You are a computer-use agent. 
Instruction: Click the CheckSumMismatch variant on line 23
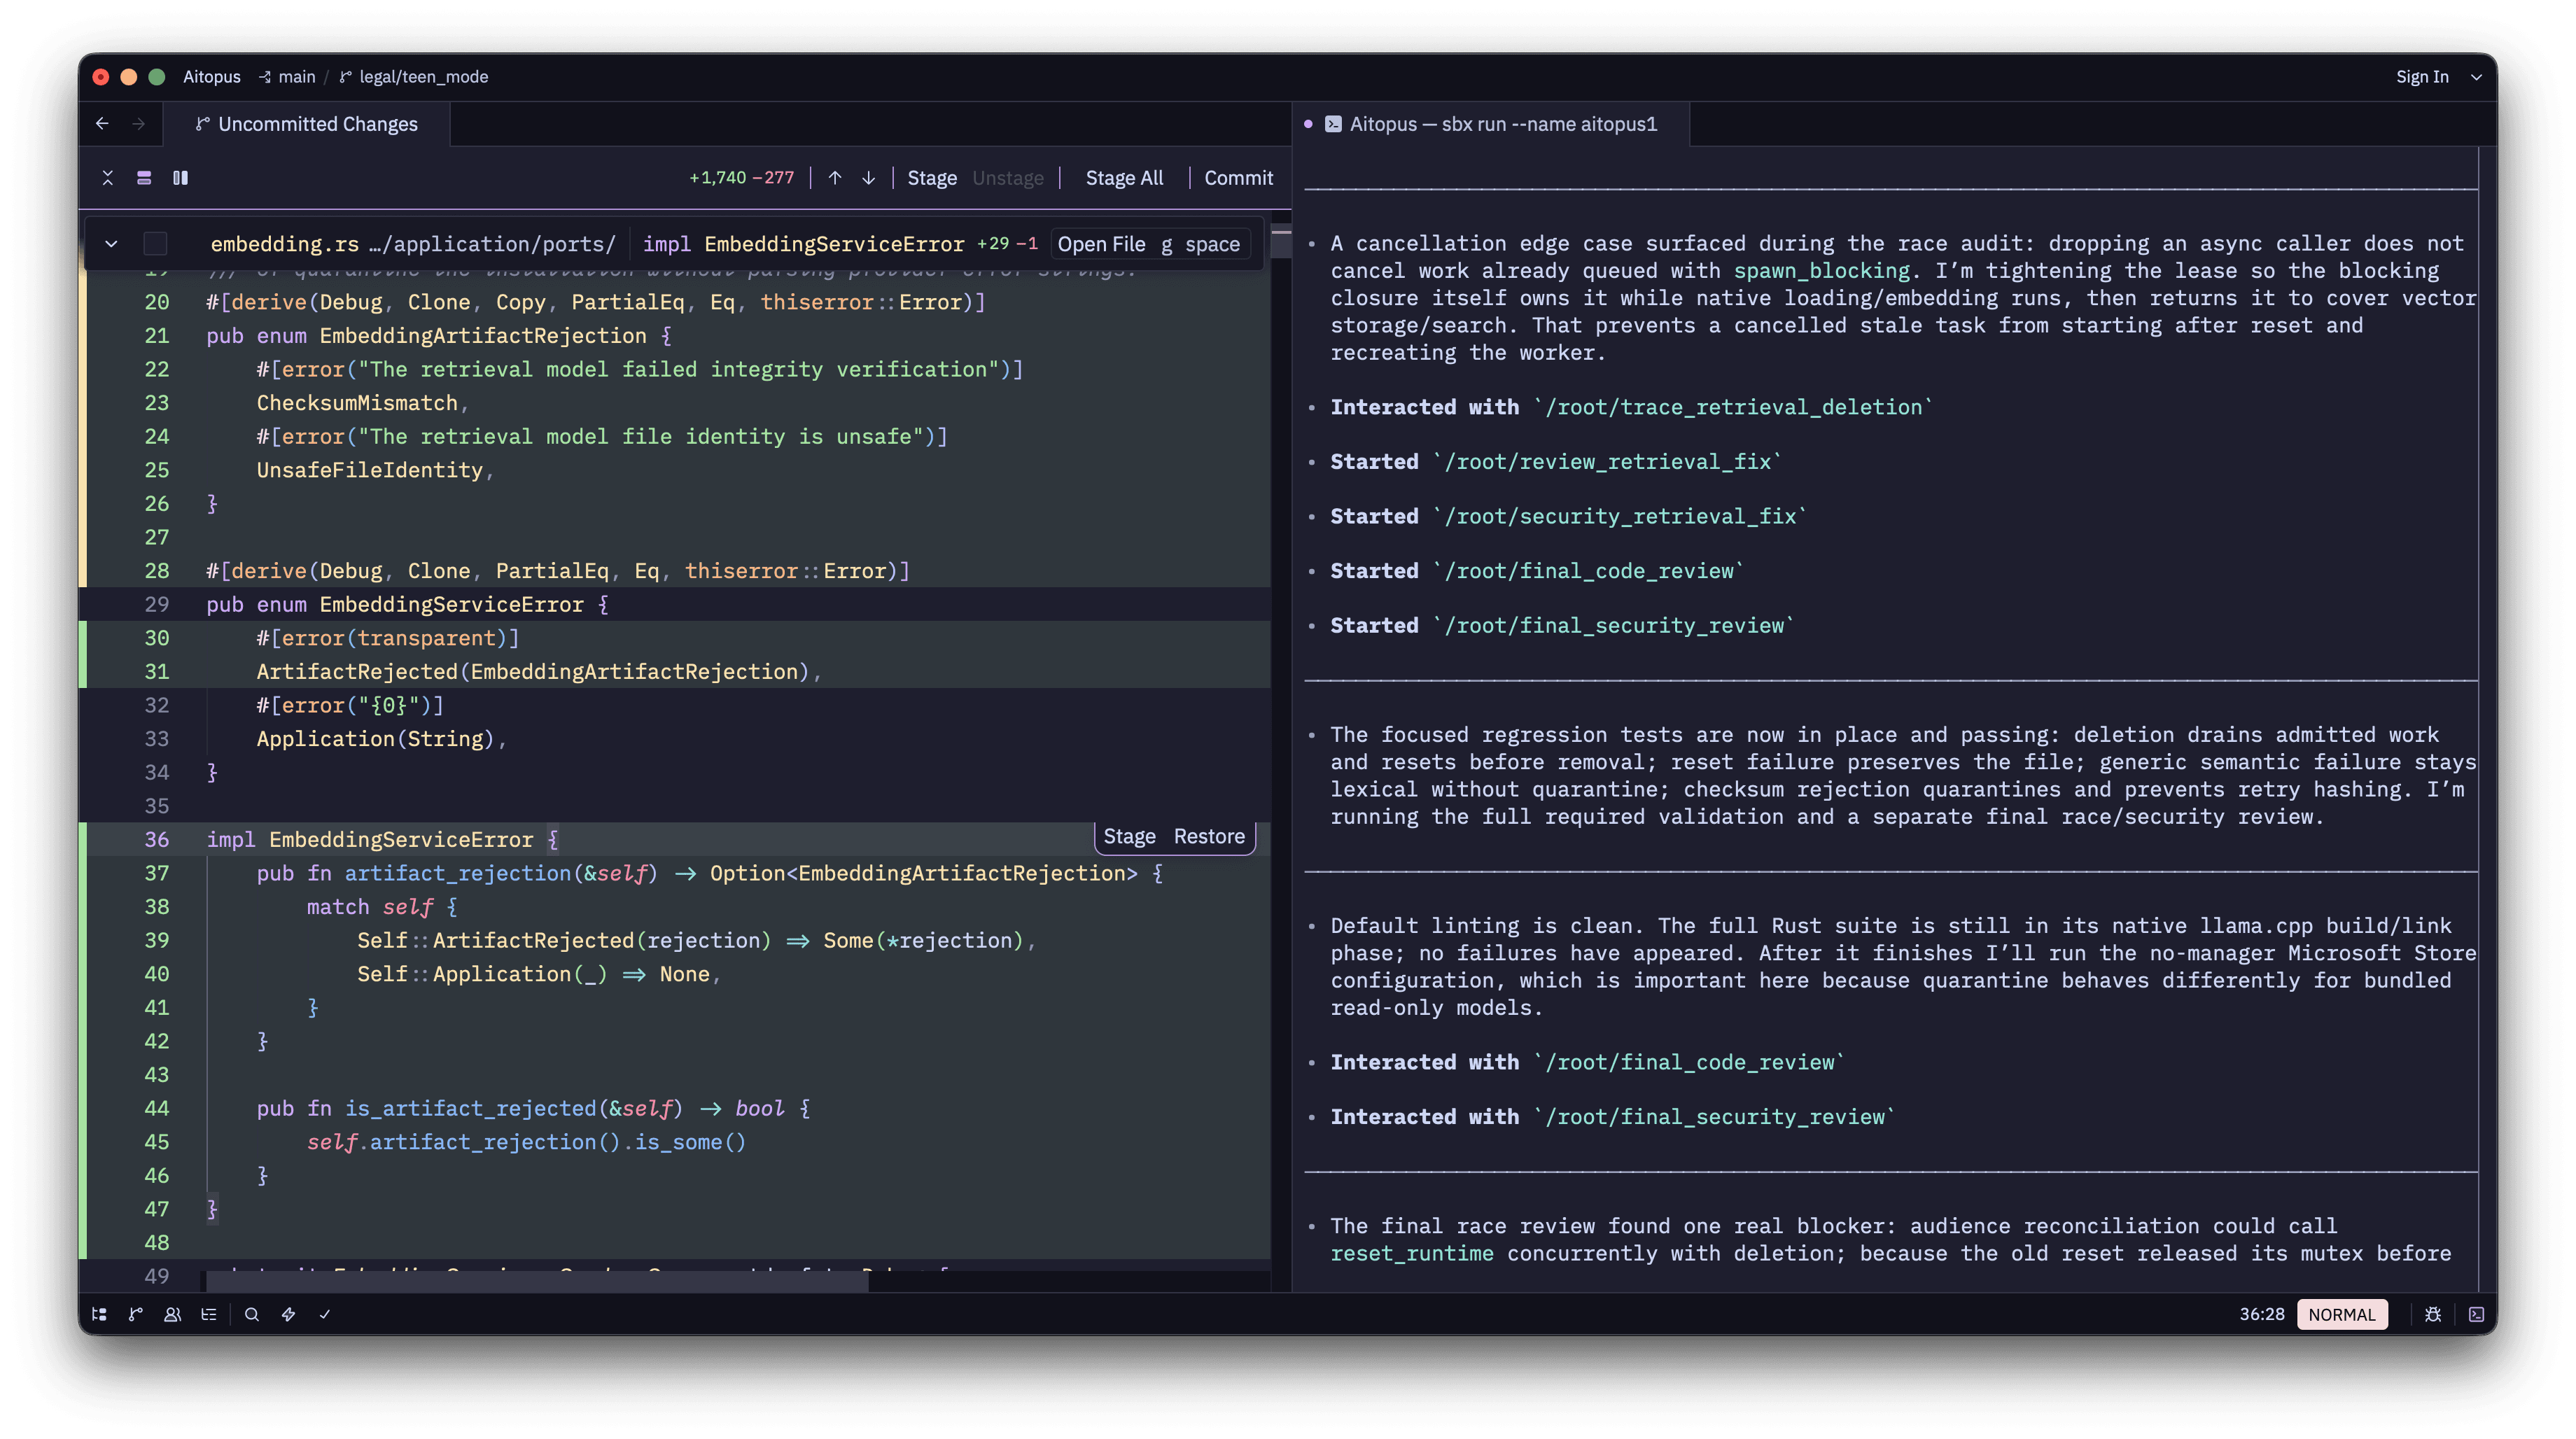click(357, 402)
